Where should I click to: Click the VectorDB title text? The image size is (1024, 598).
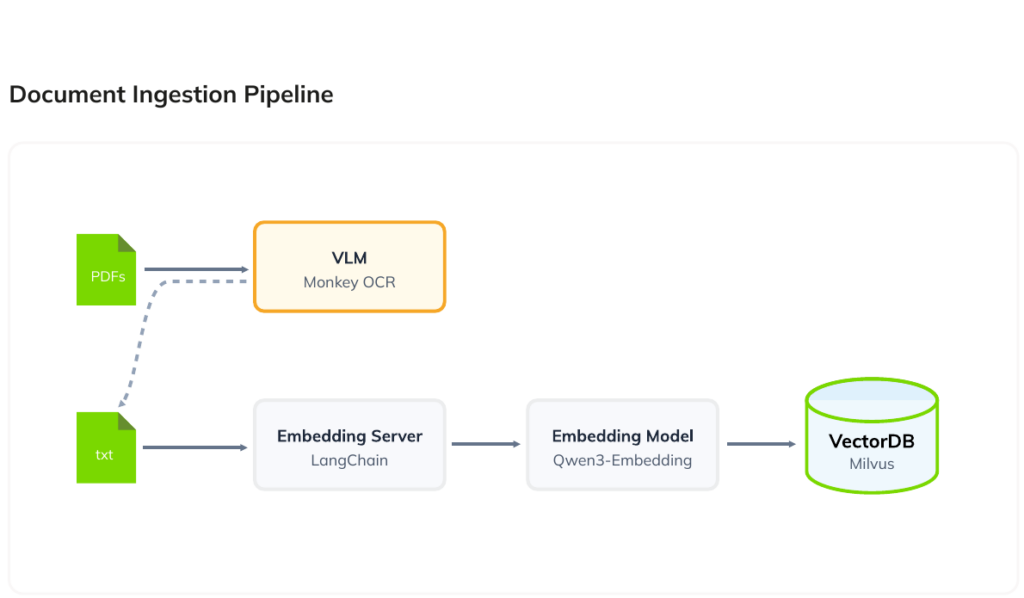tap(872, 441)
